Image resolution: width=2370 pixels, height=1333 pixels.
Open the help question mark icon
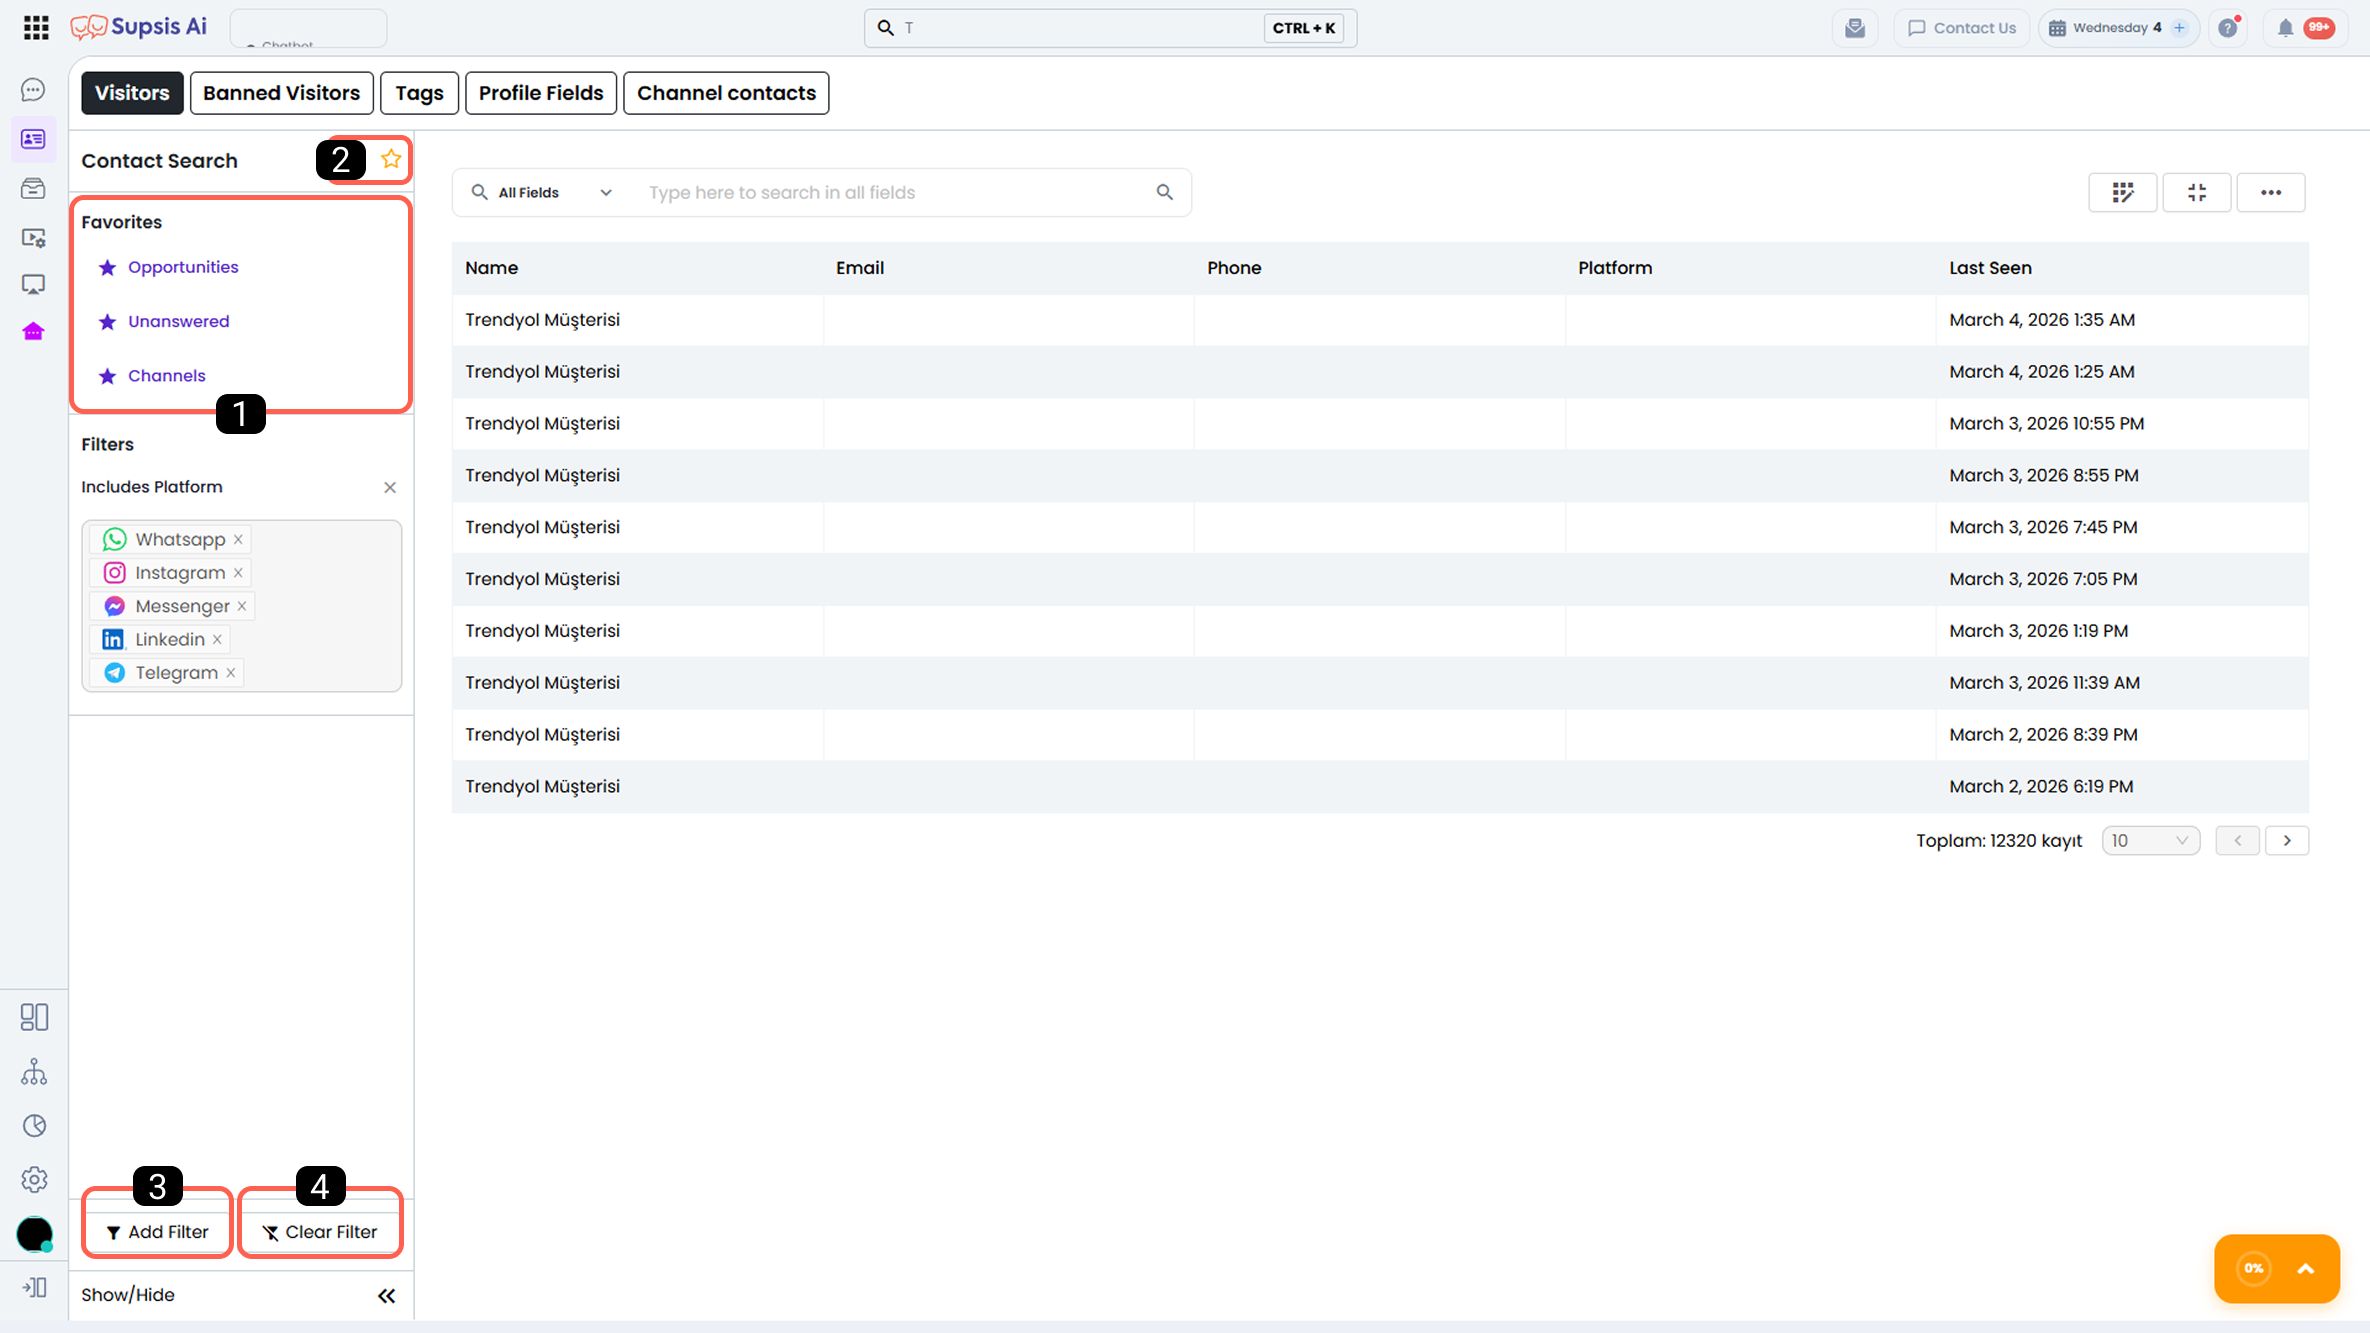(2228, 28)
